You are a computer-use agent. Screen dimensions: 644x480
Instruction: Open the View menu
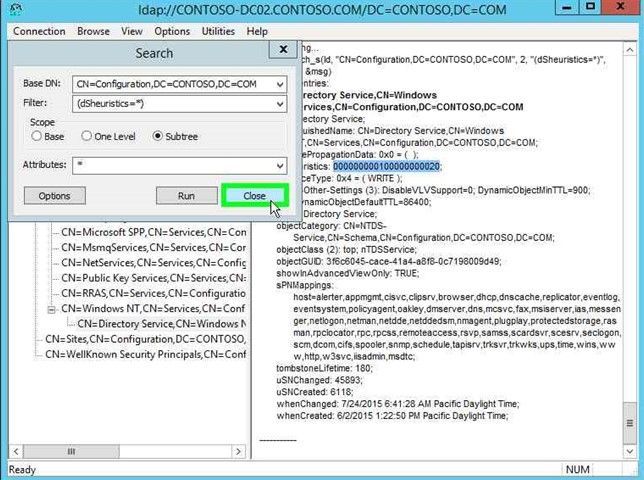[x=132, y=31]
